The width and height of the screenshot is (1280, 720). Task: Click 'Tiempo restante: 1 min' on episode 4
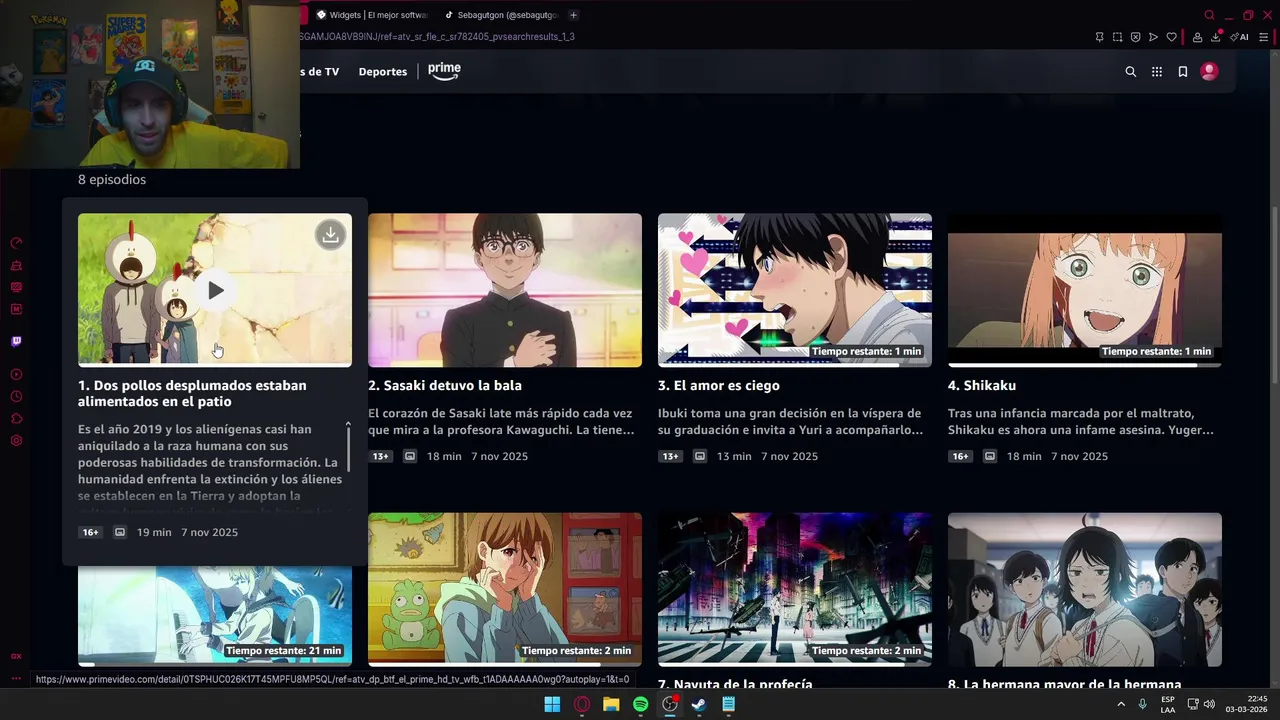[1156, 351]
